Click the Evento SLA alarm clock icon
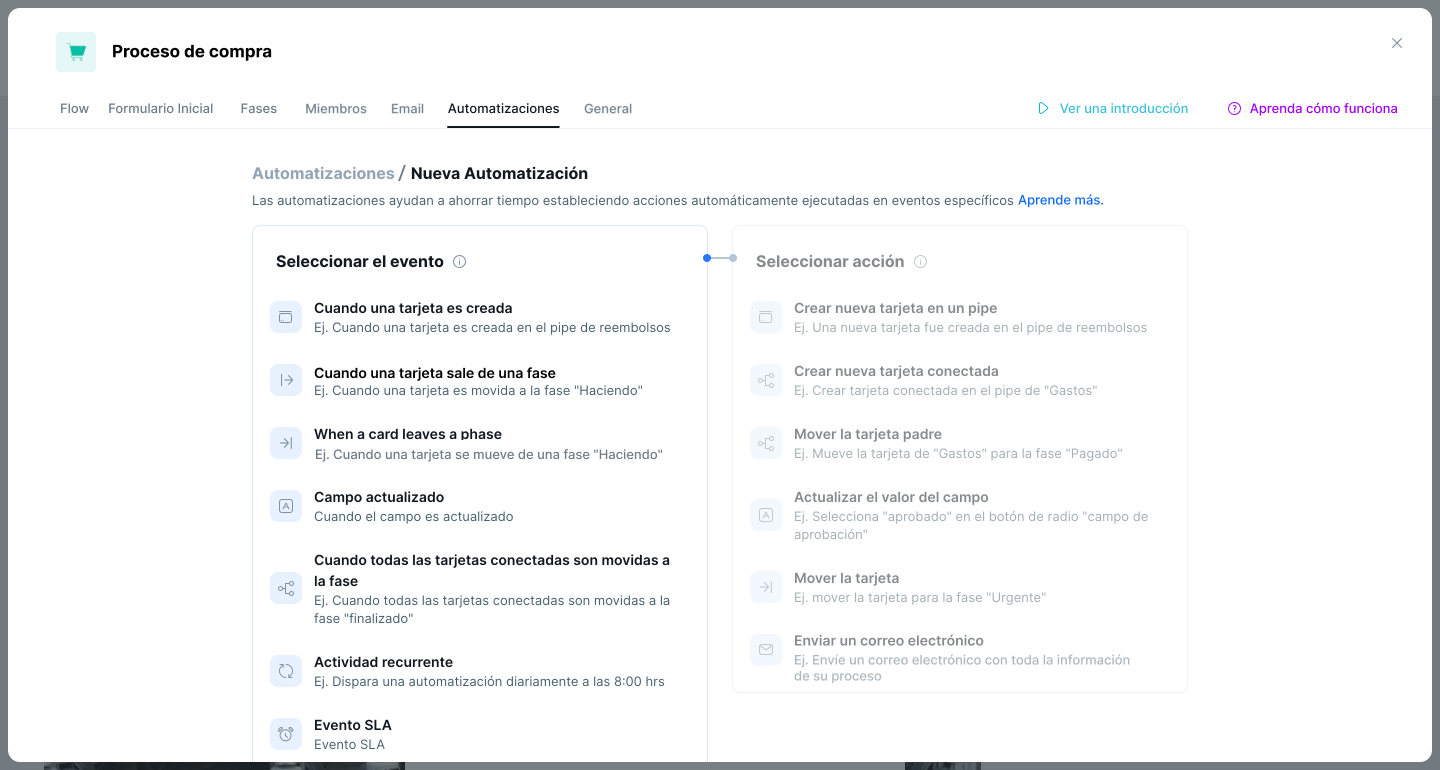1440x770 pixels. click(x=286, y=734)
